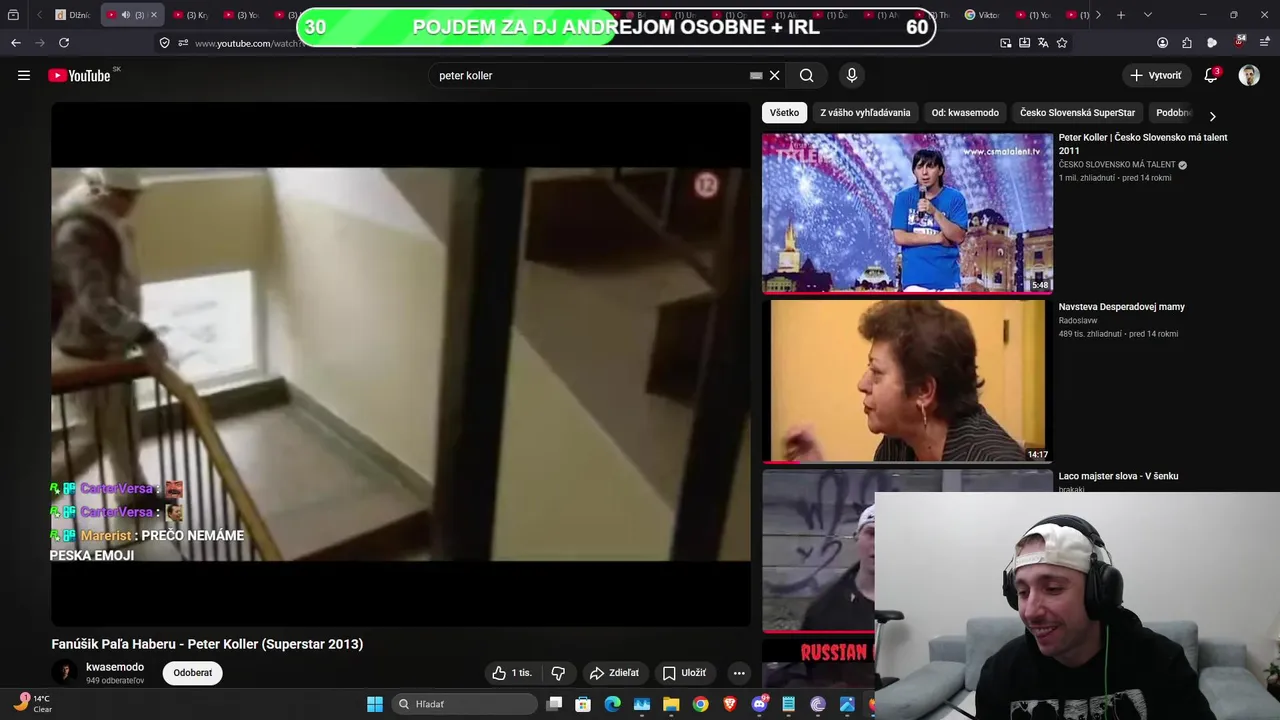
Task: Open the weather widget showing 14°C
Action: pyautogui.click(x=32, y=703)
